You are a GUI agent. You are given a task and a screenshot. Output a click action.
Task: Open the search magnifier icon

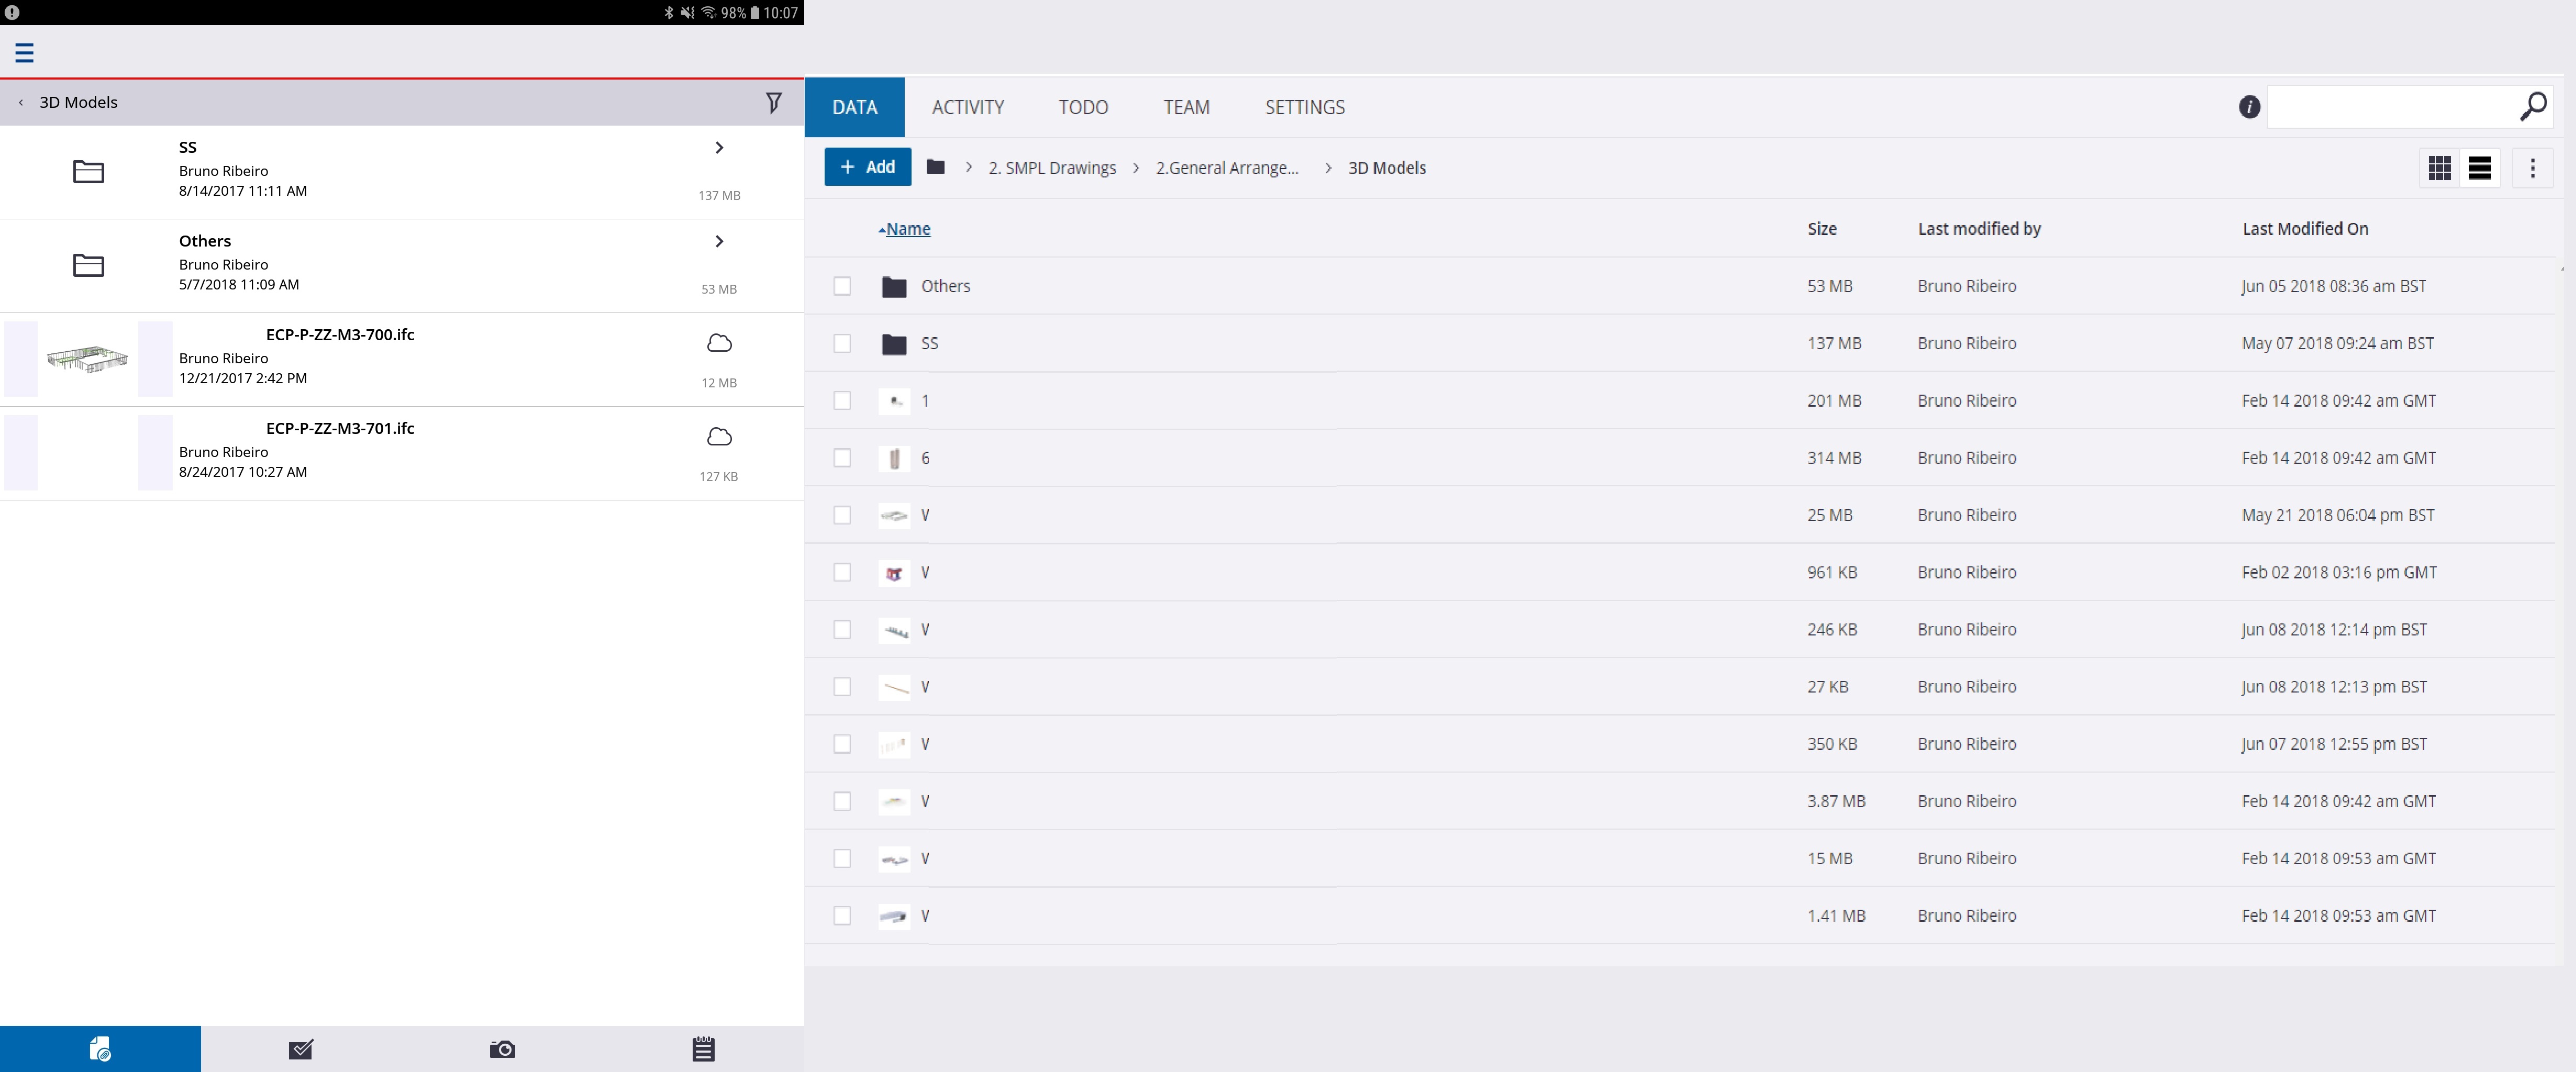2534,106
